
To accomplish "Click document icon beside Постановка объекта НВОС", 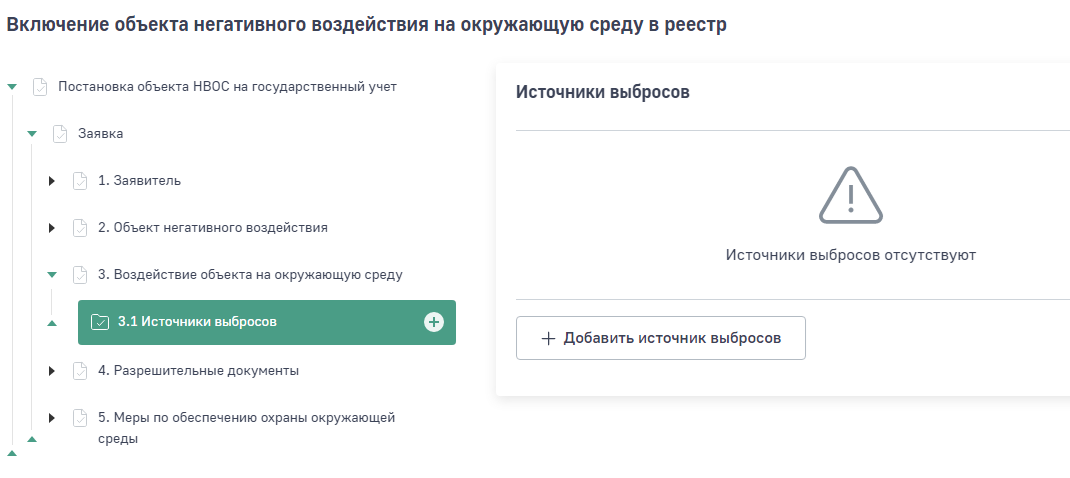I will tap(40, 87).
